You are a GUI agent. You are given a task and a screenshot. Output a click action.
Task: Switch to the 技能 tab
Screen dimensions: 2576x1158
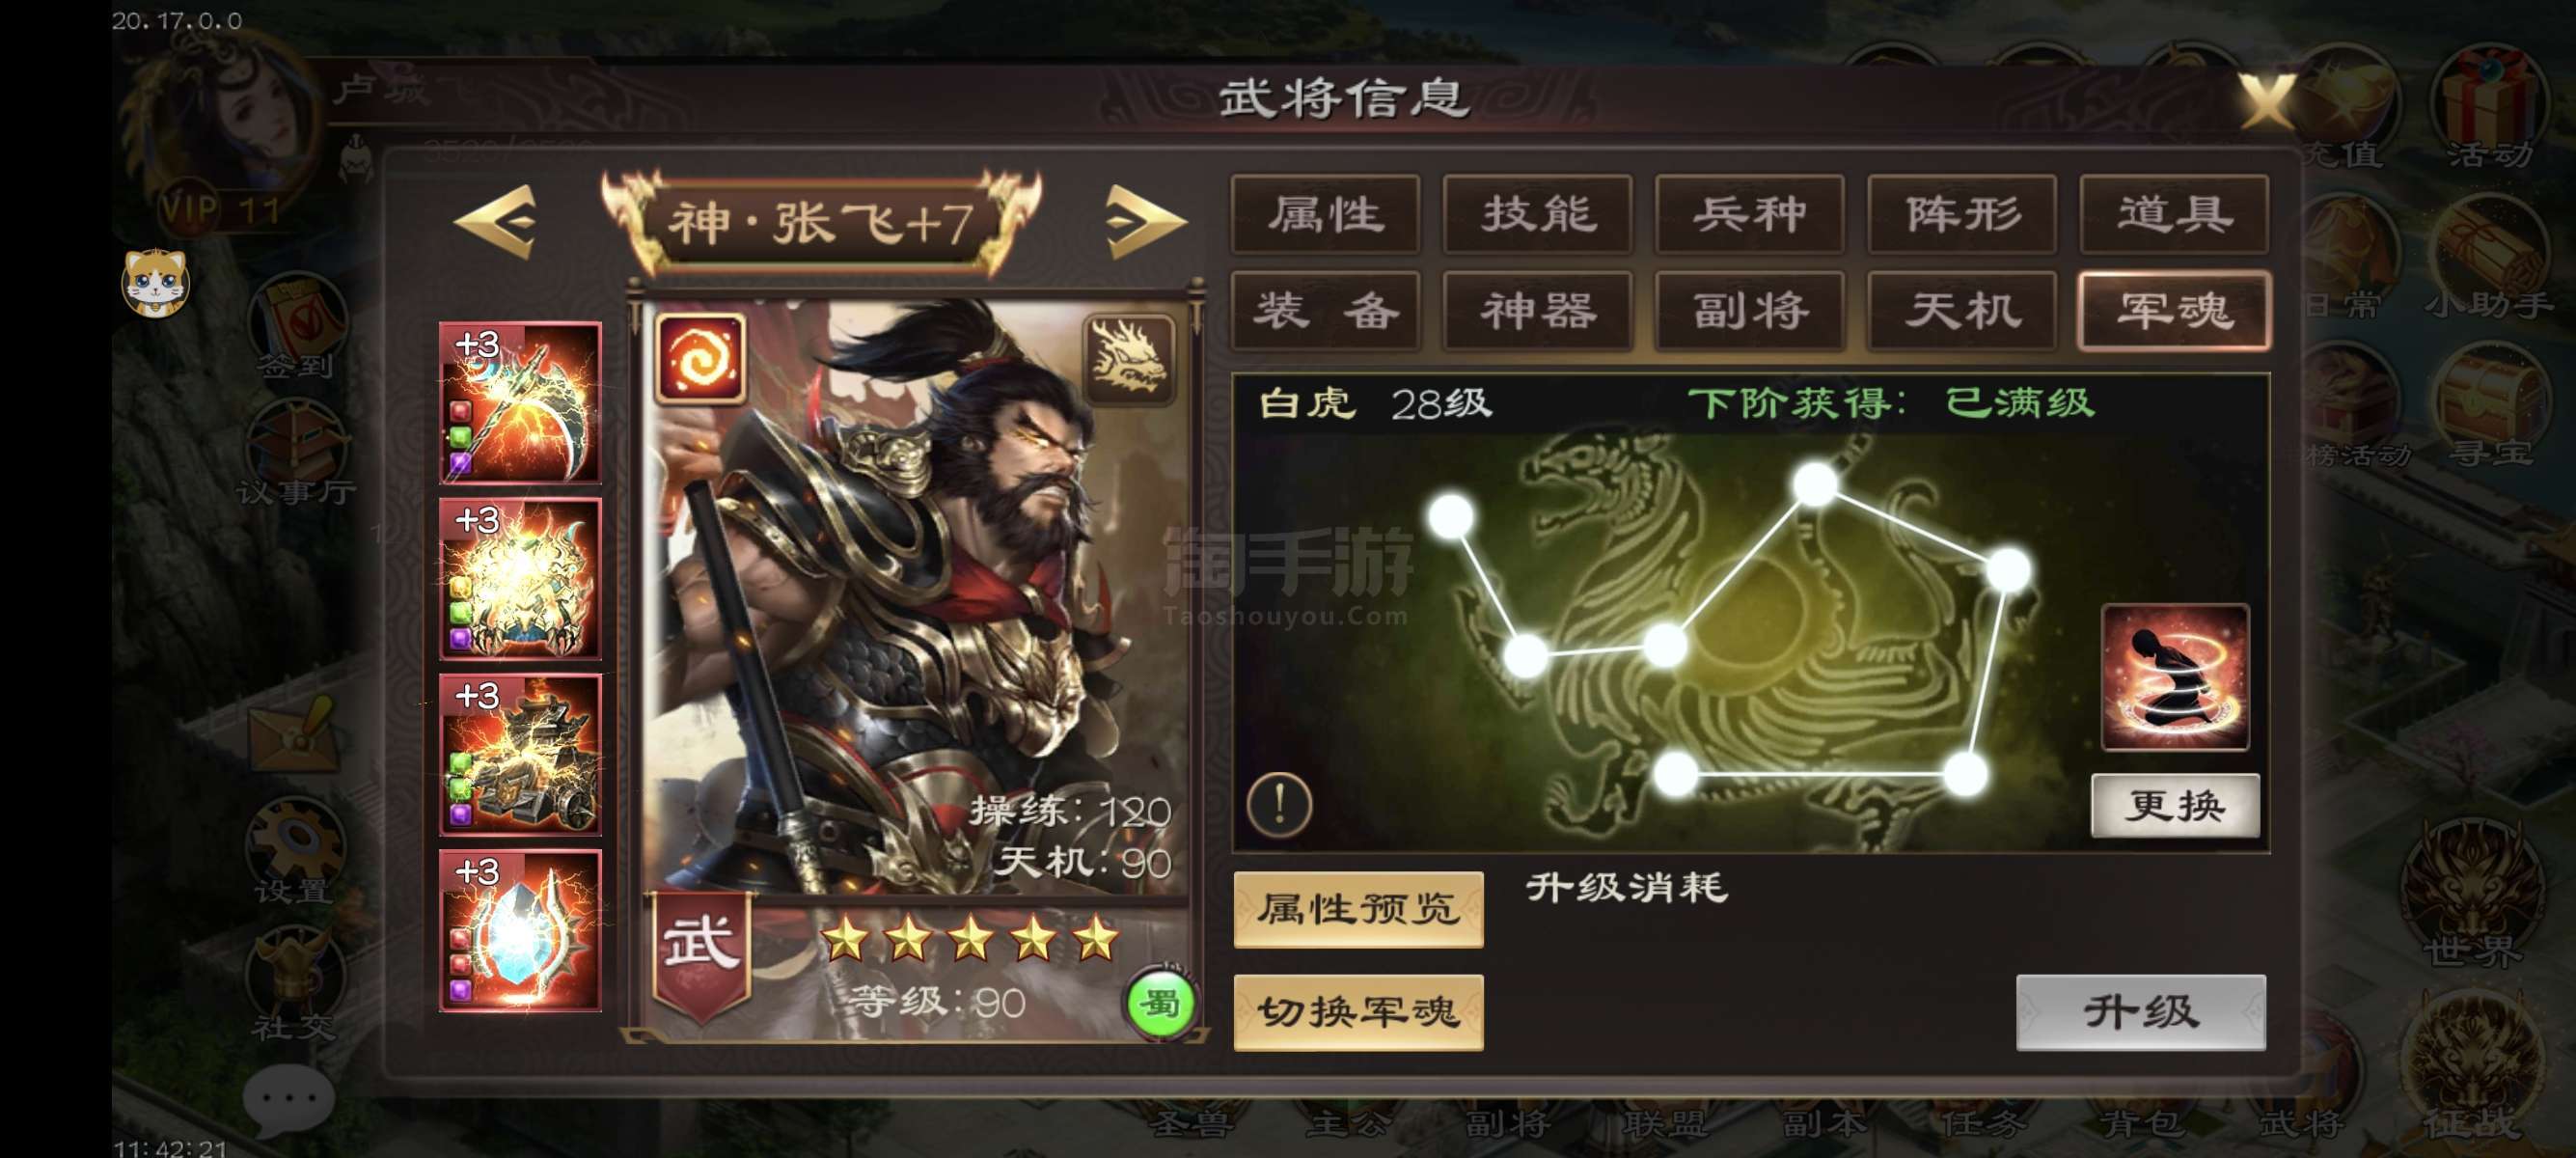click(x=1537, y=214)
